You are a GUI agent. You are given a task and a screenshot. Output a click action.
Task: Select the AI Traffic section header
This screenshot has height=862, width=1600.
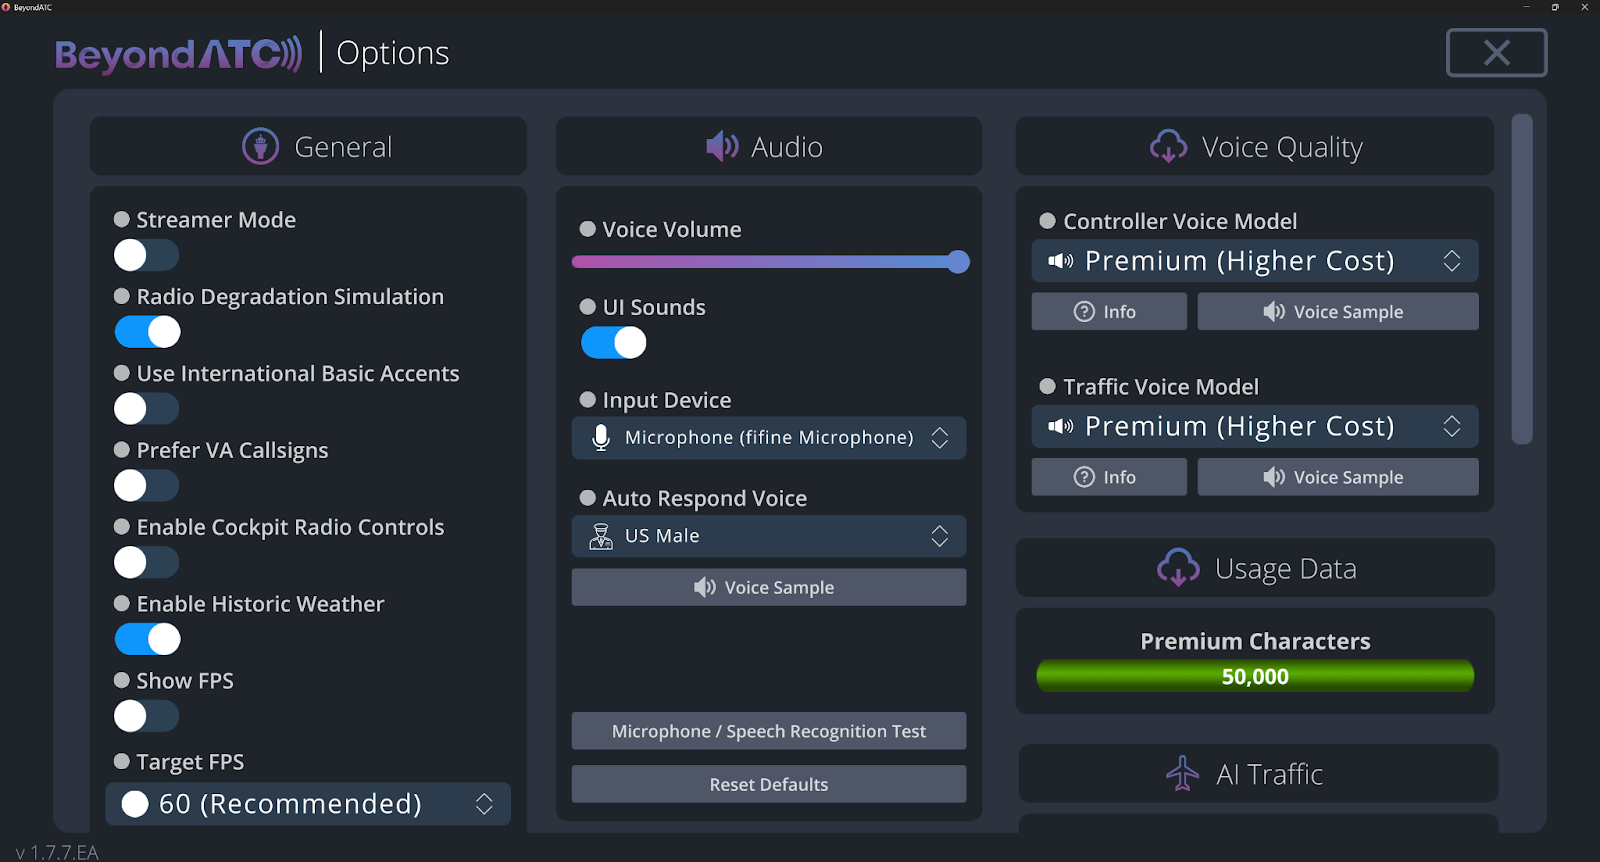click(1258, 774)
